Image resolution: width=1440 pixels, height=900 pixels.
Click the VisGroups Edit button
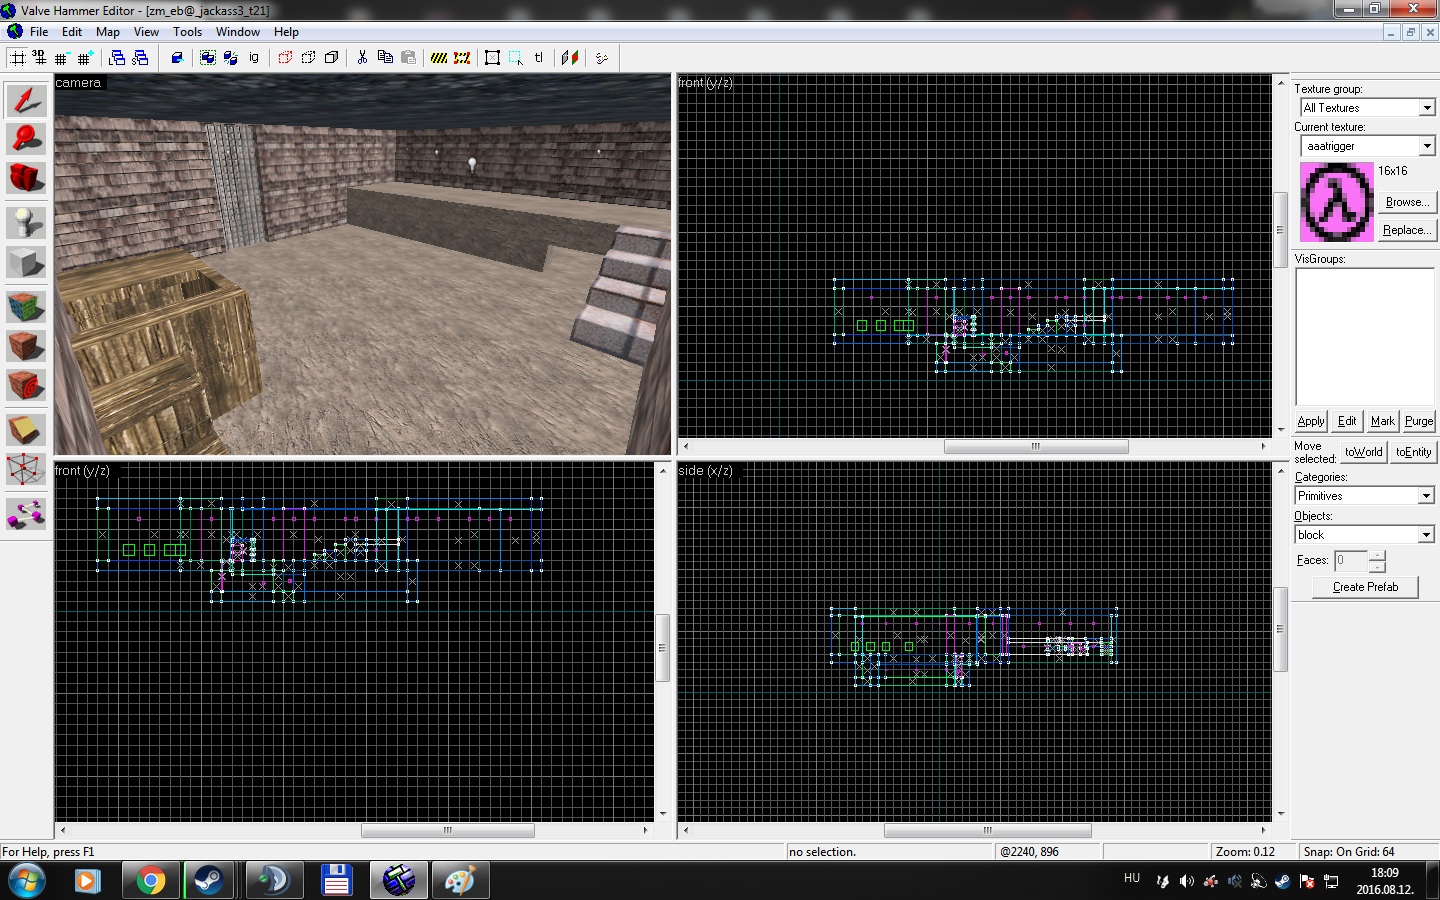coord(1347,421)
